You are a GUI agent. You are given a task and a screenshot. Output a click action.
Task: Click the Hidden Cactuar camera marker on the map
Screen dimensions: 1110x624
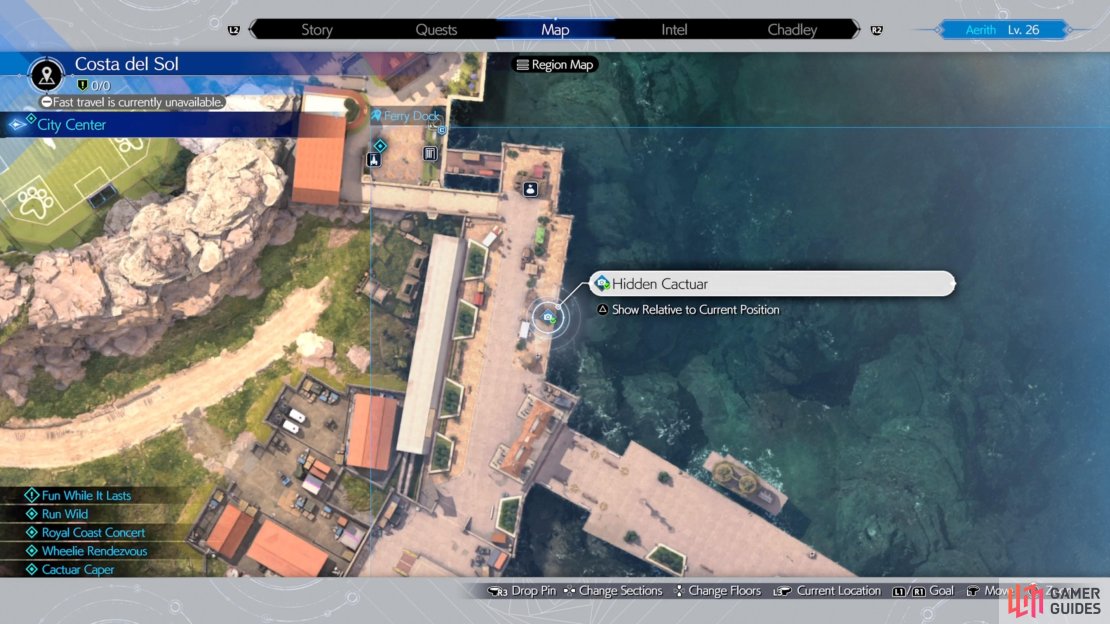(549, 317)
